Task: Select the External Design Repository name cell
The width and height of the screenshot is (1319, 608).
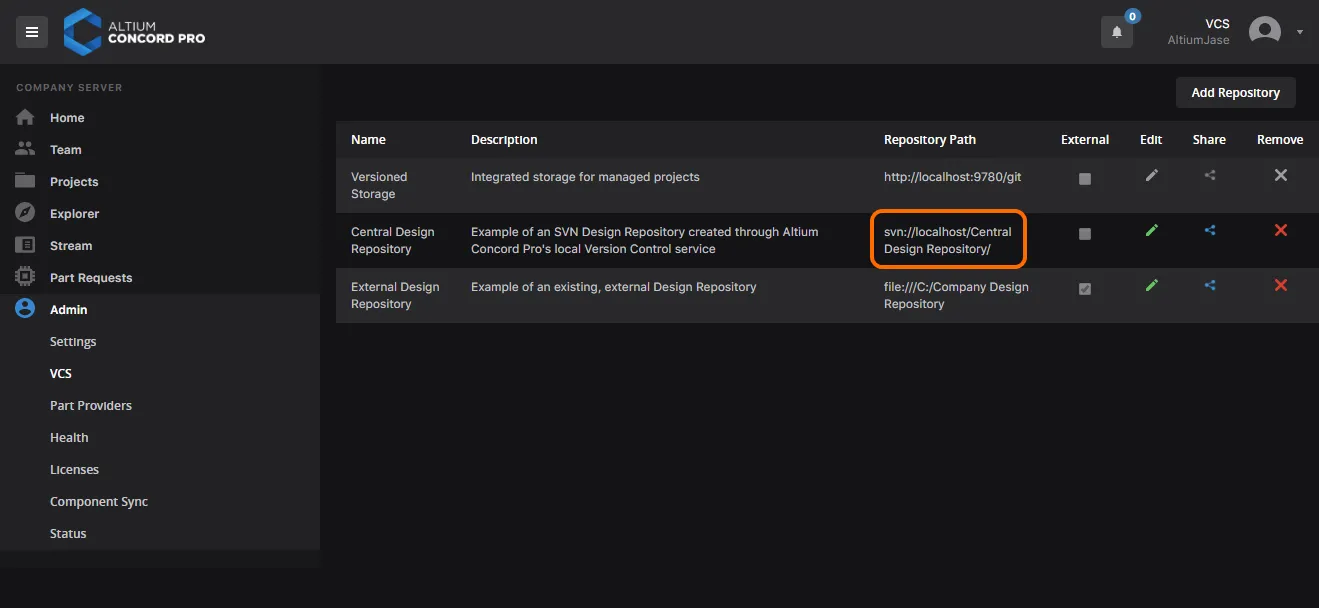Action: tap(395, 295)
